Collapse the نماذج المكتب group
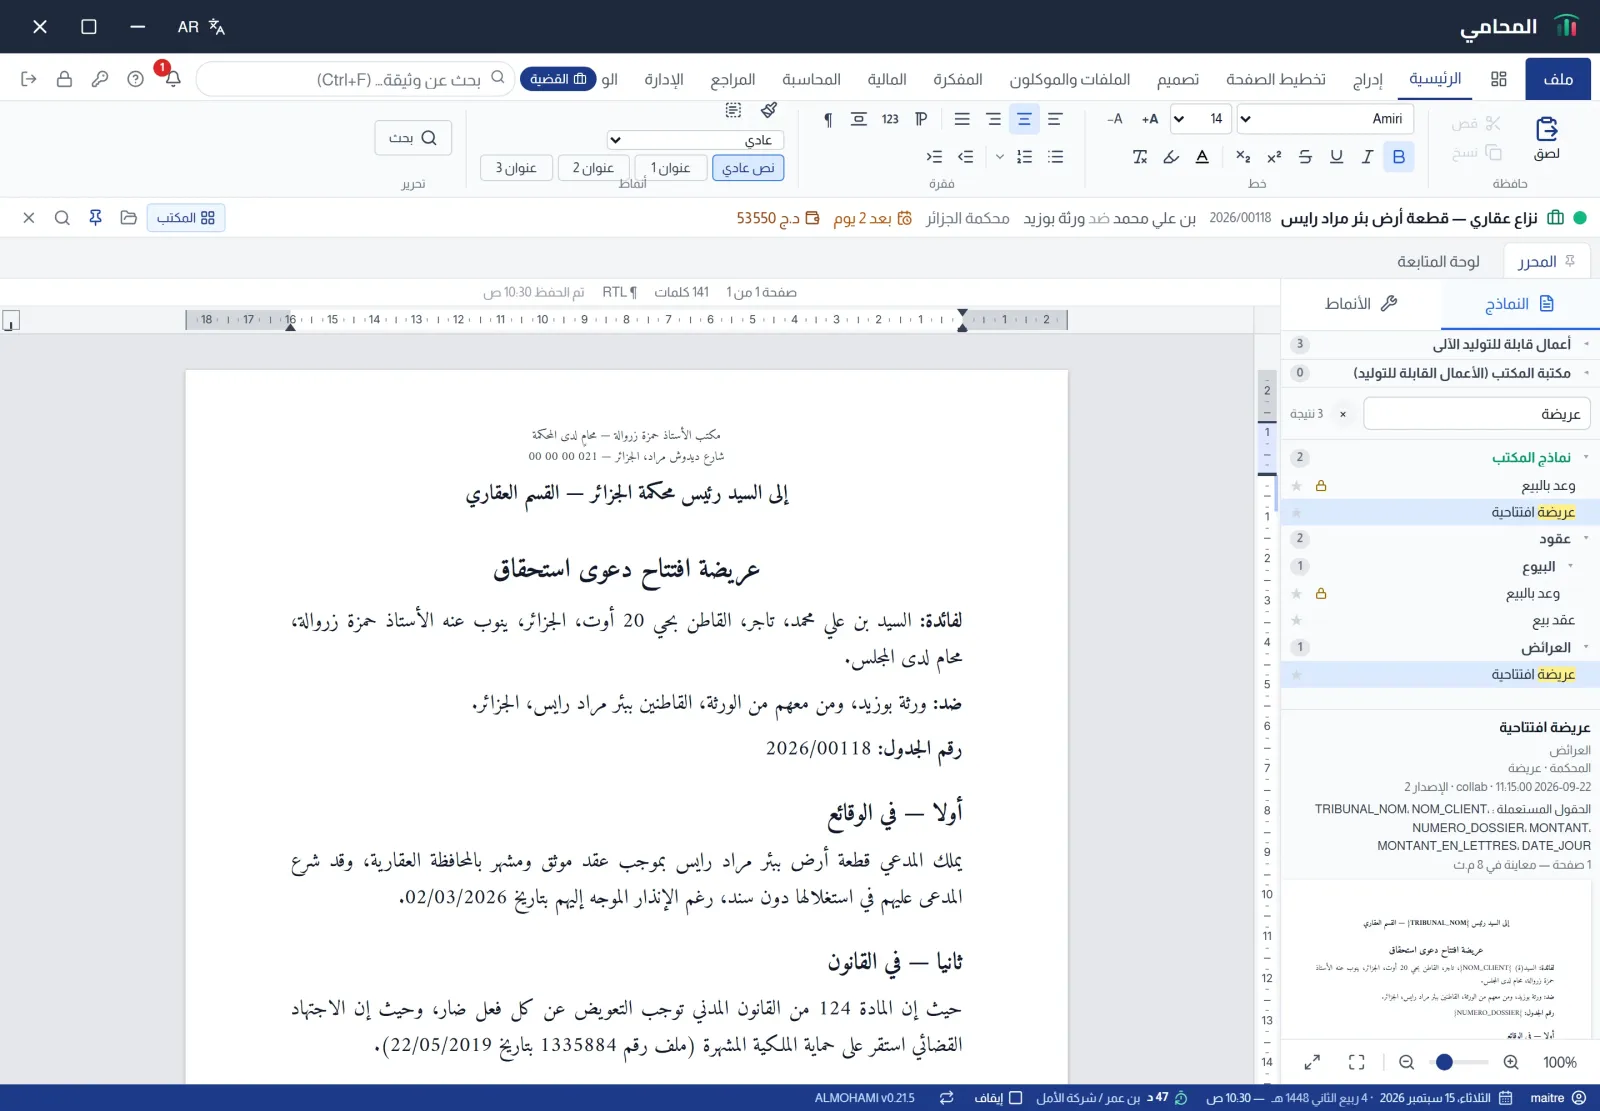 [x=1586, y=457]
